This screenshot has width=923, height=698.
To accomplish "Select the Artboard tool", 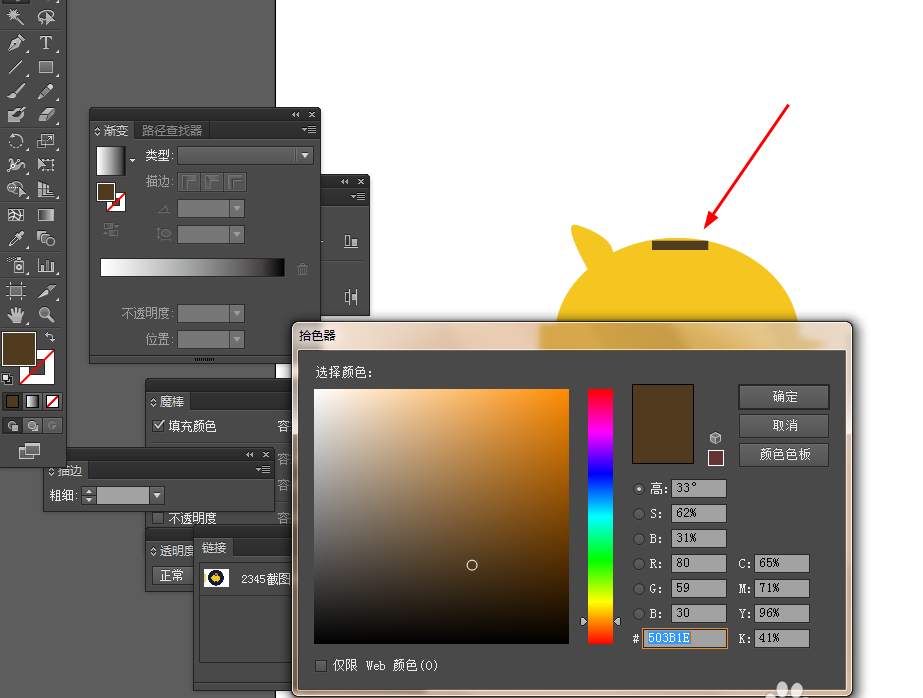I will pos(16,291).
